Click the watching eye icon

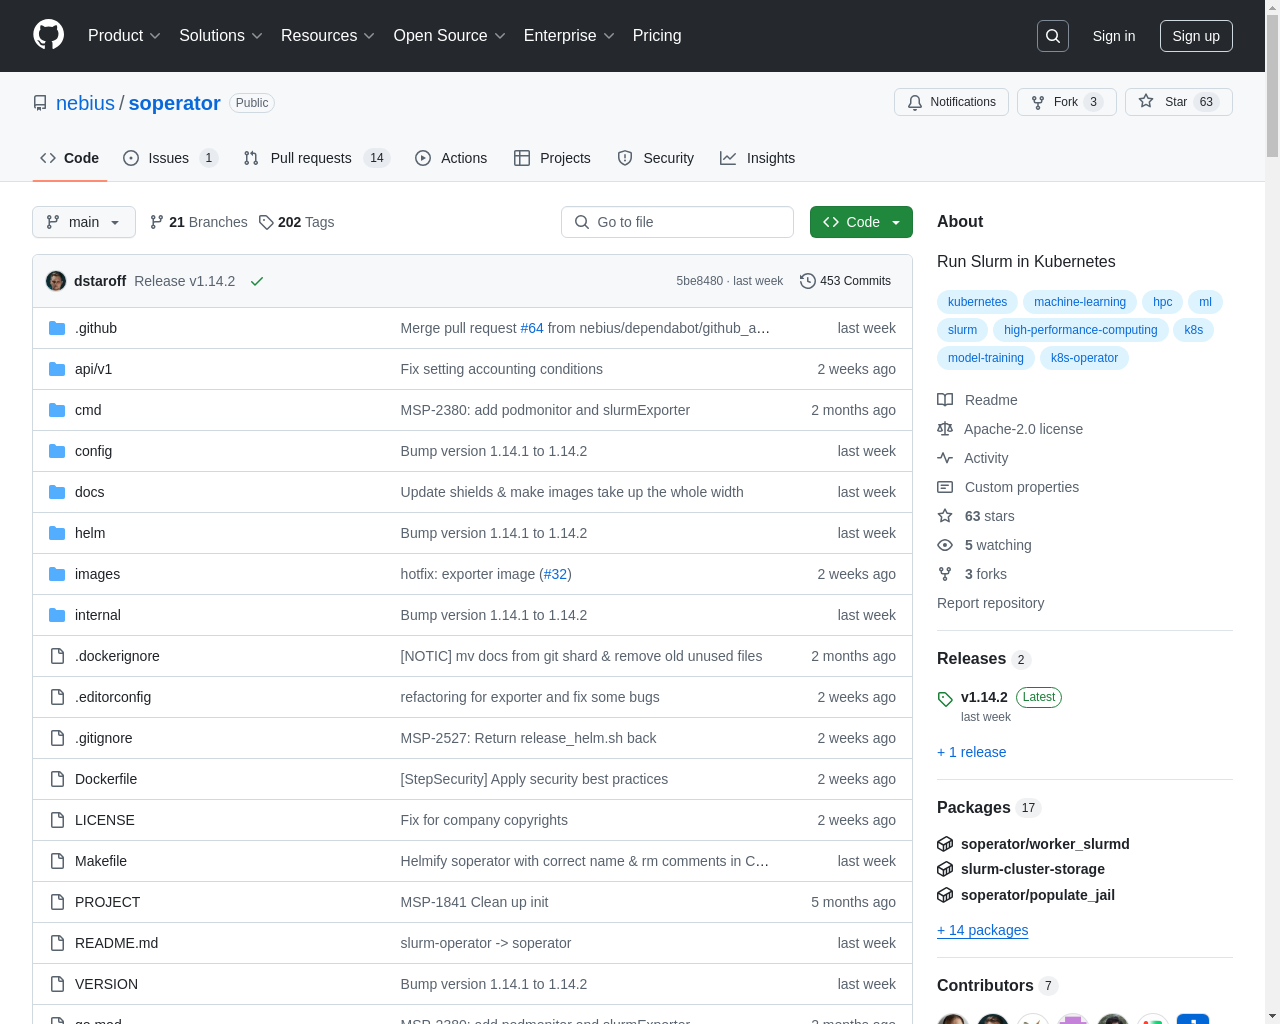tap(945, 545)
